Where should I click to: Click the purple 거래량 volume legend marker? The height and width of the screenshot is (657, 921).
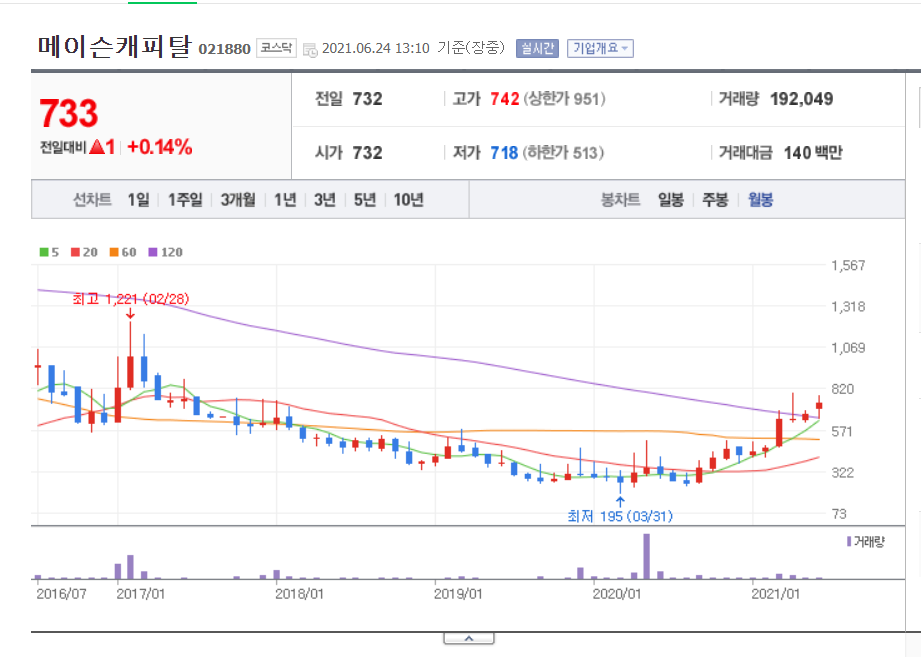coord(849,541)
